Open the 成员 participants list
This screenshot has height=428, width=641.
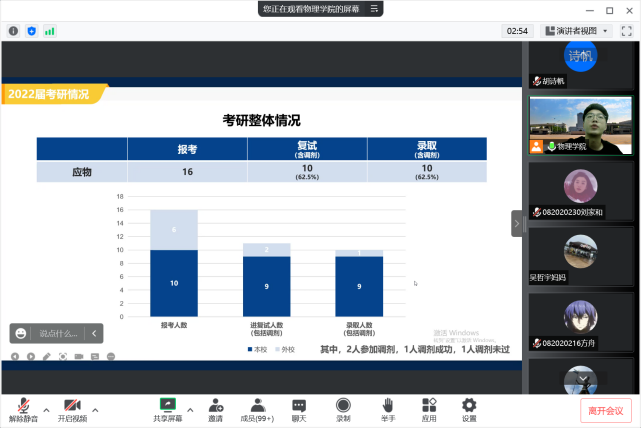click(257, 408)
